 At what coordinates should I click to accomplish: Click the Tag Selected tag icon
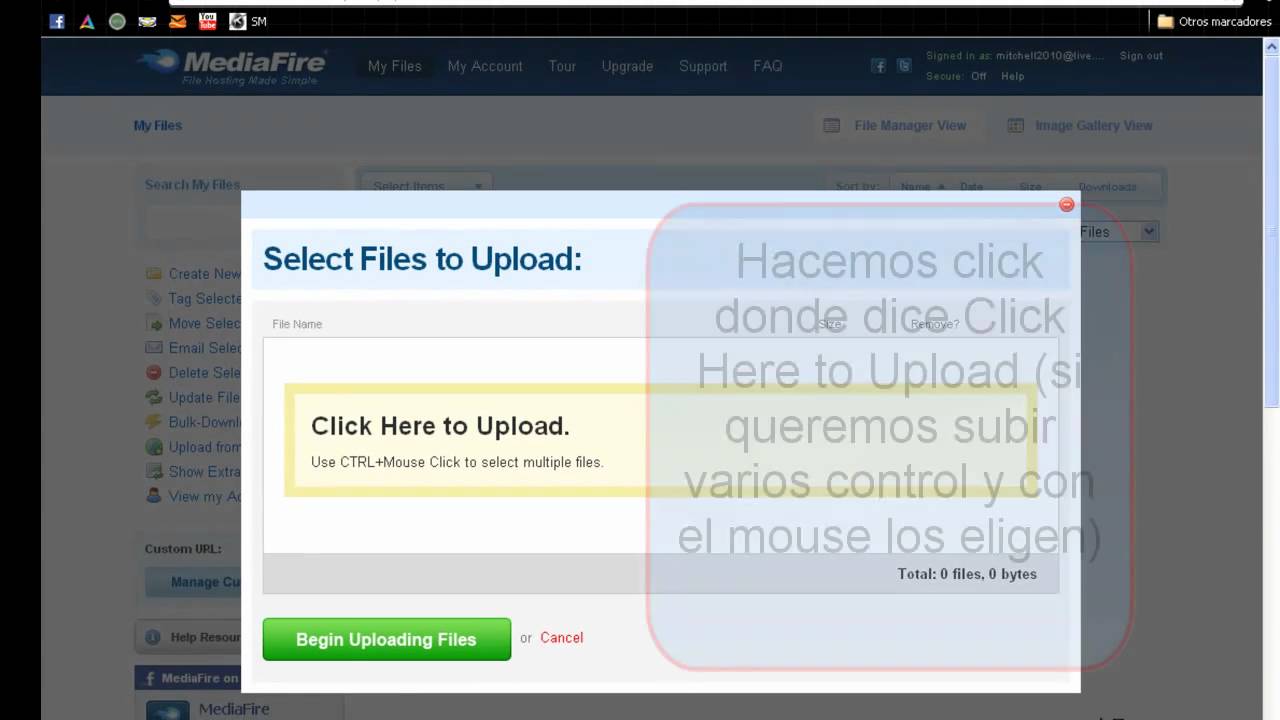pyautogui.click(x=154, y=298)
